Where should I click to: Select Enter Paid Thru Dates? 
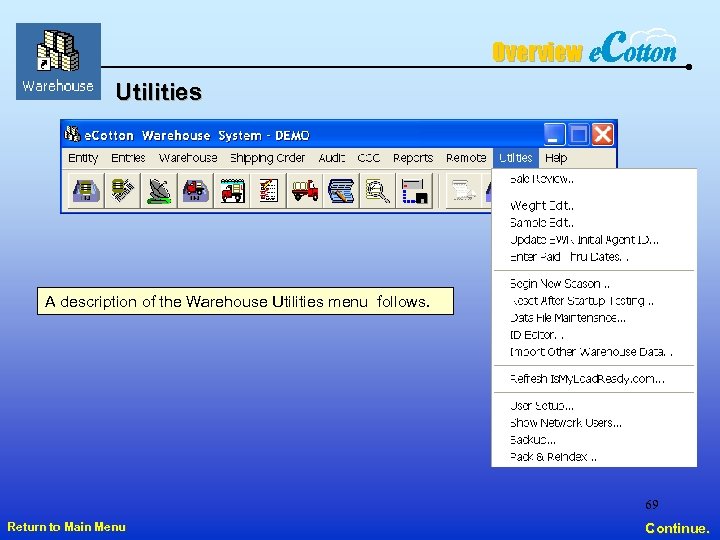click(x=569, y=257)
